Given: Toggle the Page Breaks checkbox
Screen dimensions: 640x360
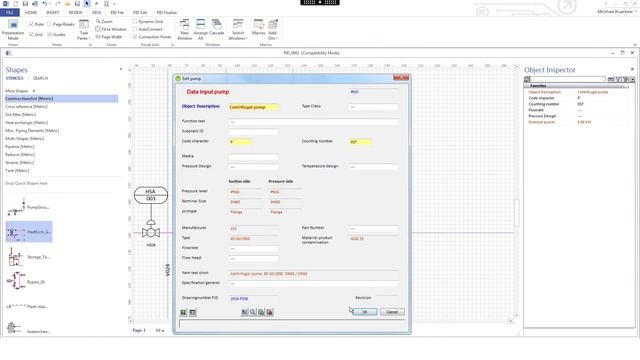Looking at the screenshot, I should (x=50, y=24).
